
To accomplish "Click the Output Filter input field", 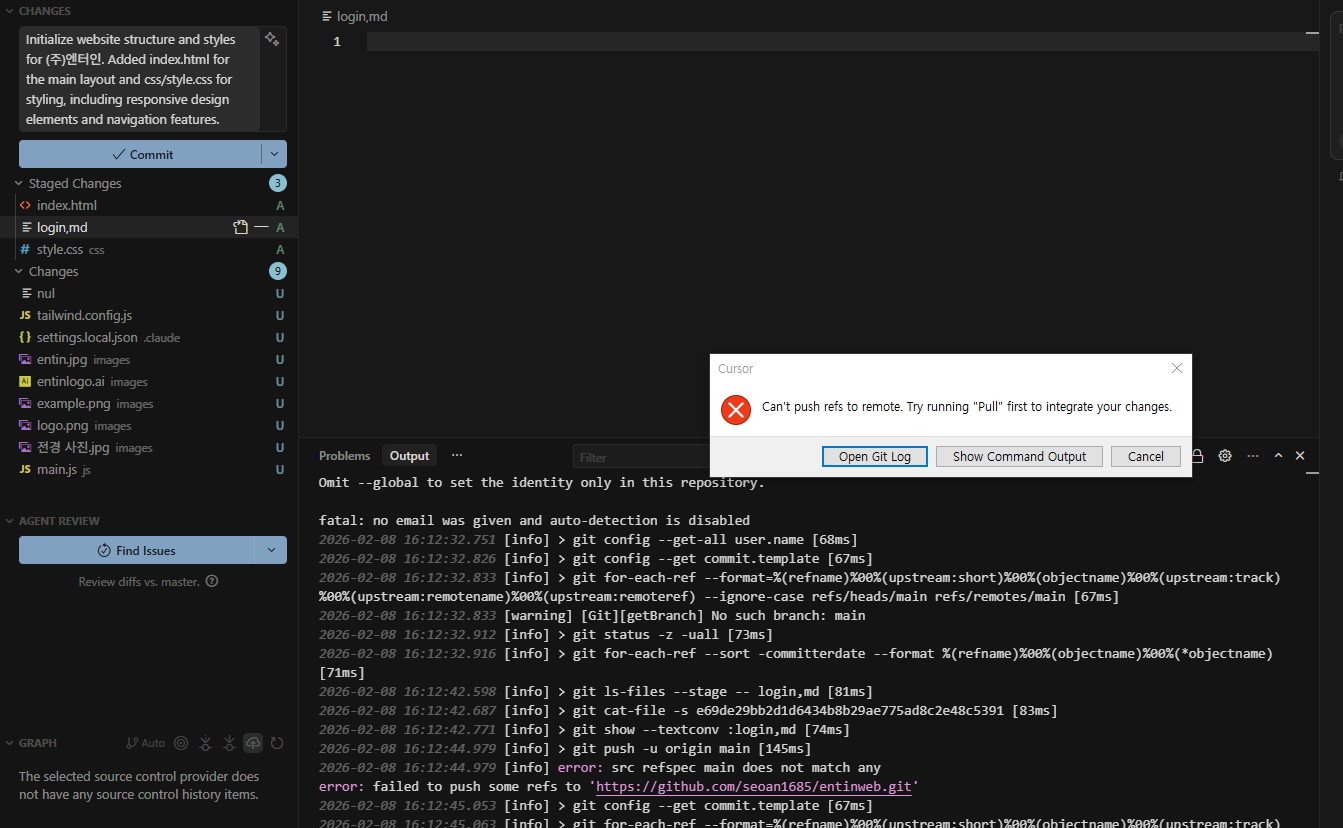I will (x=641, y=457).
